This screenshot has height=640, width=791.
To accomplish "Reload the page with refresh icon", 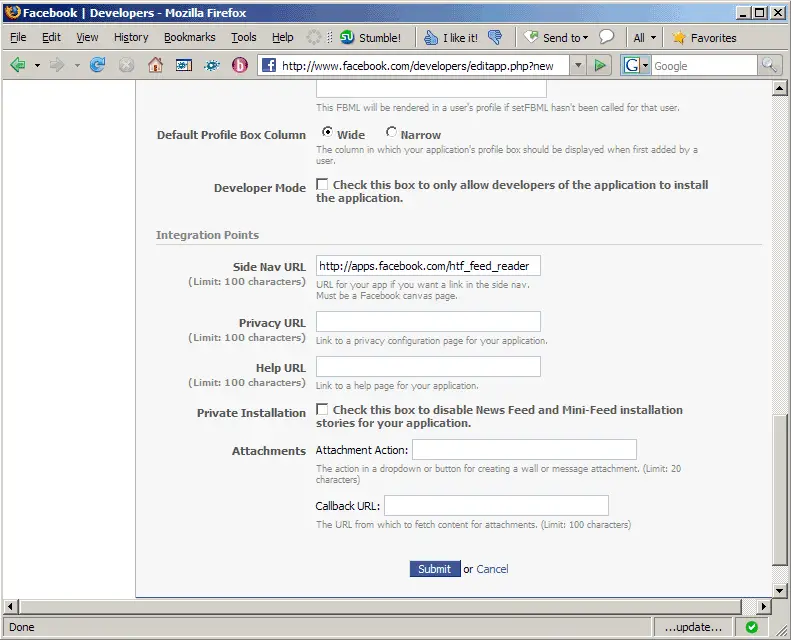I will pyautogui.click(x=97, y=65).
